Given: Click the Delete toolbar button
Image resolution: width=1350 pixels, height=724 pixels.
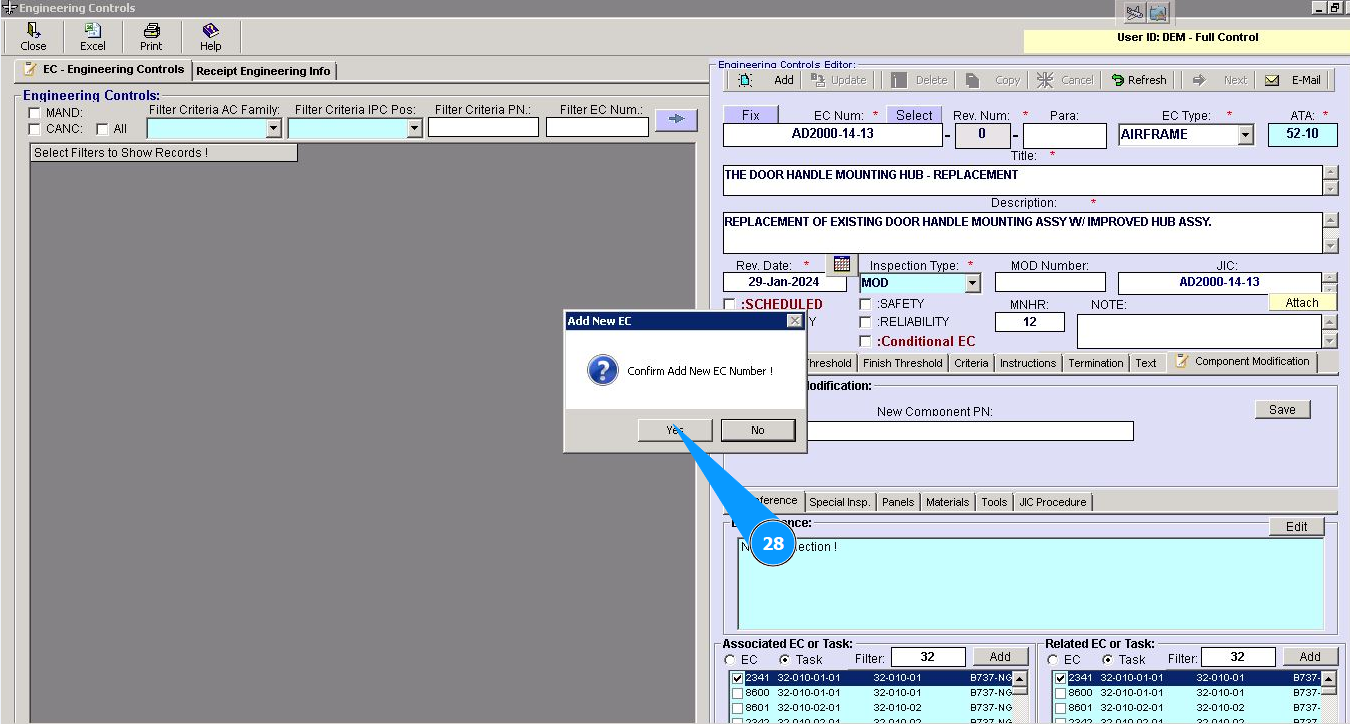Looking at the screenshot, I should pyautogui.click(x=920, y=80).
